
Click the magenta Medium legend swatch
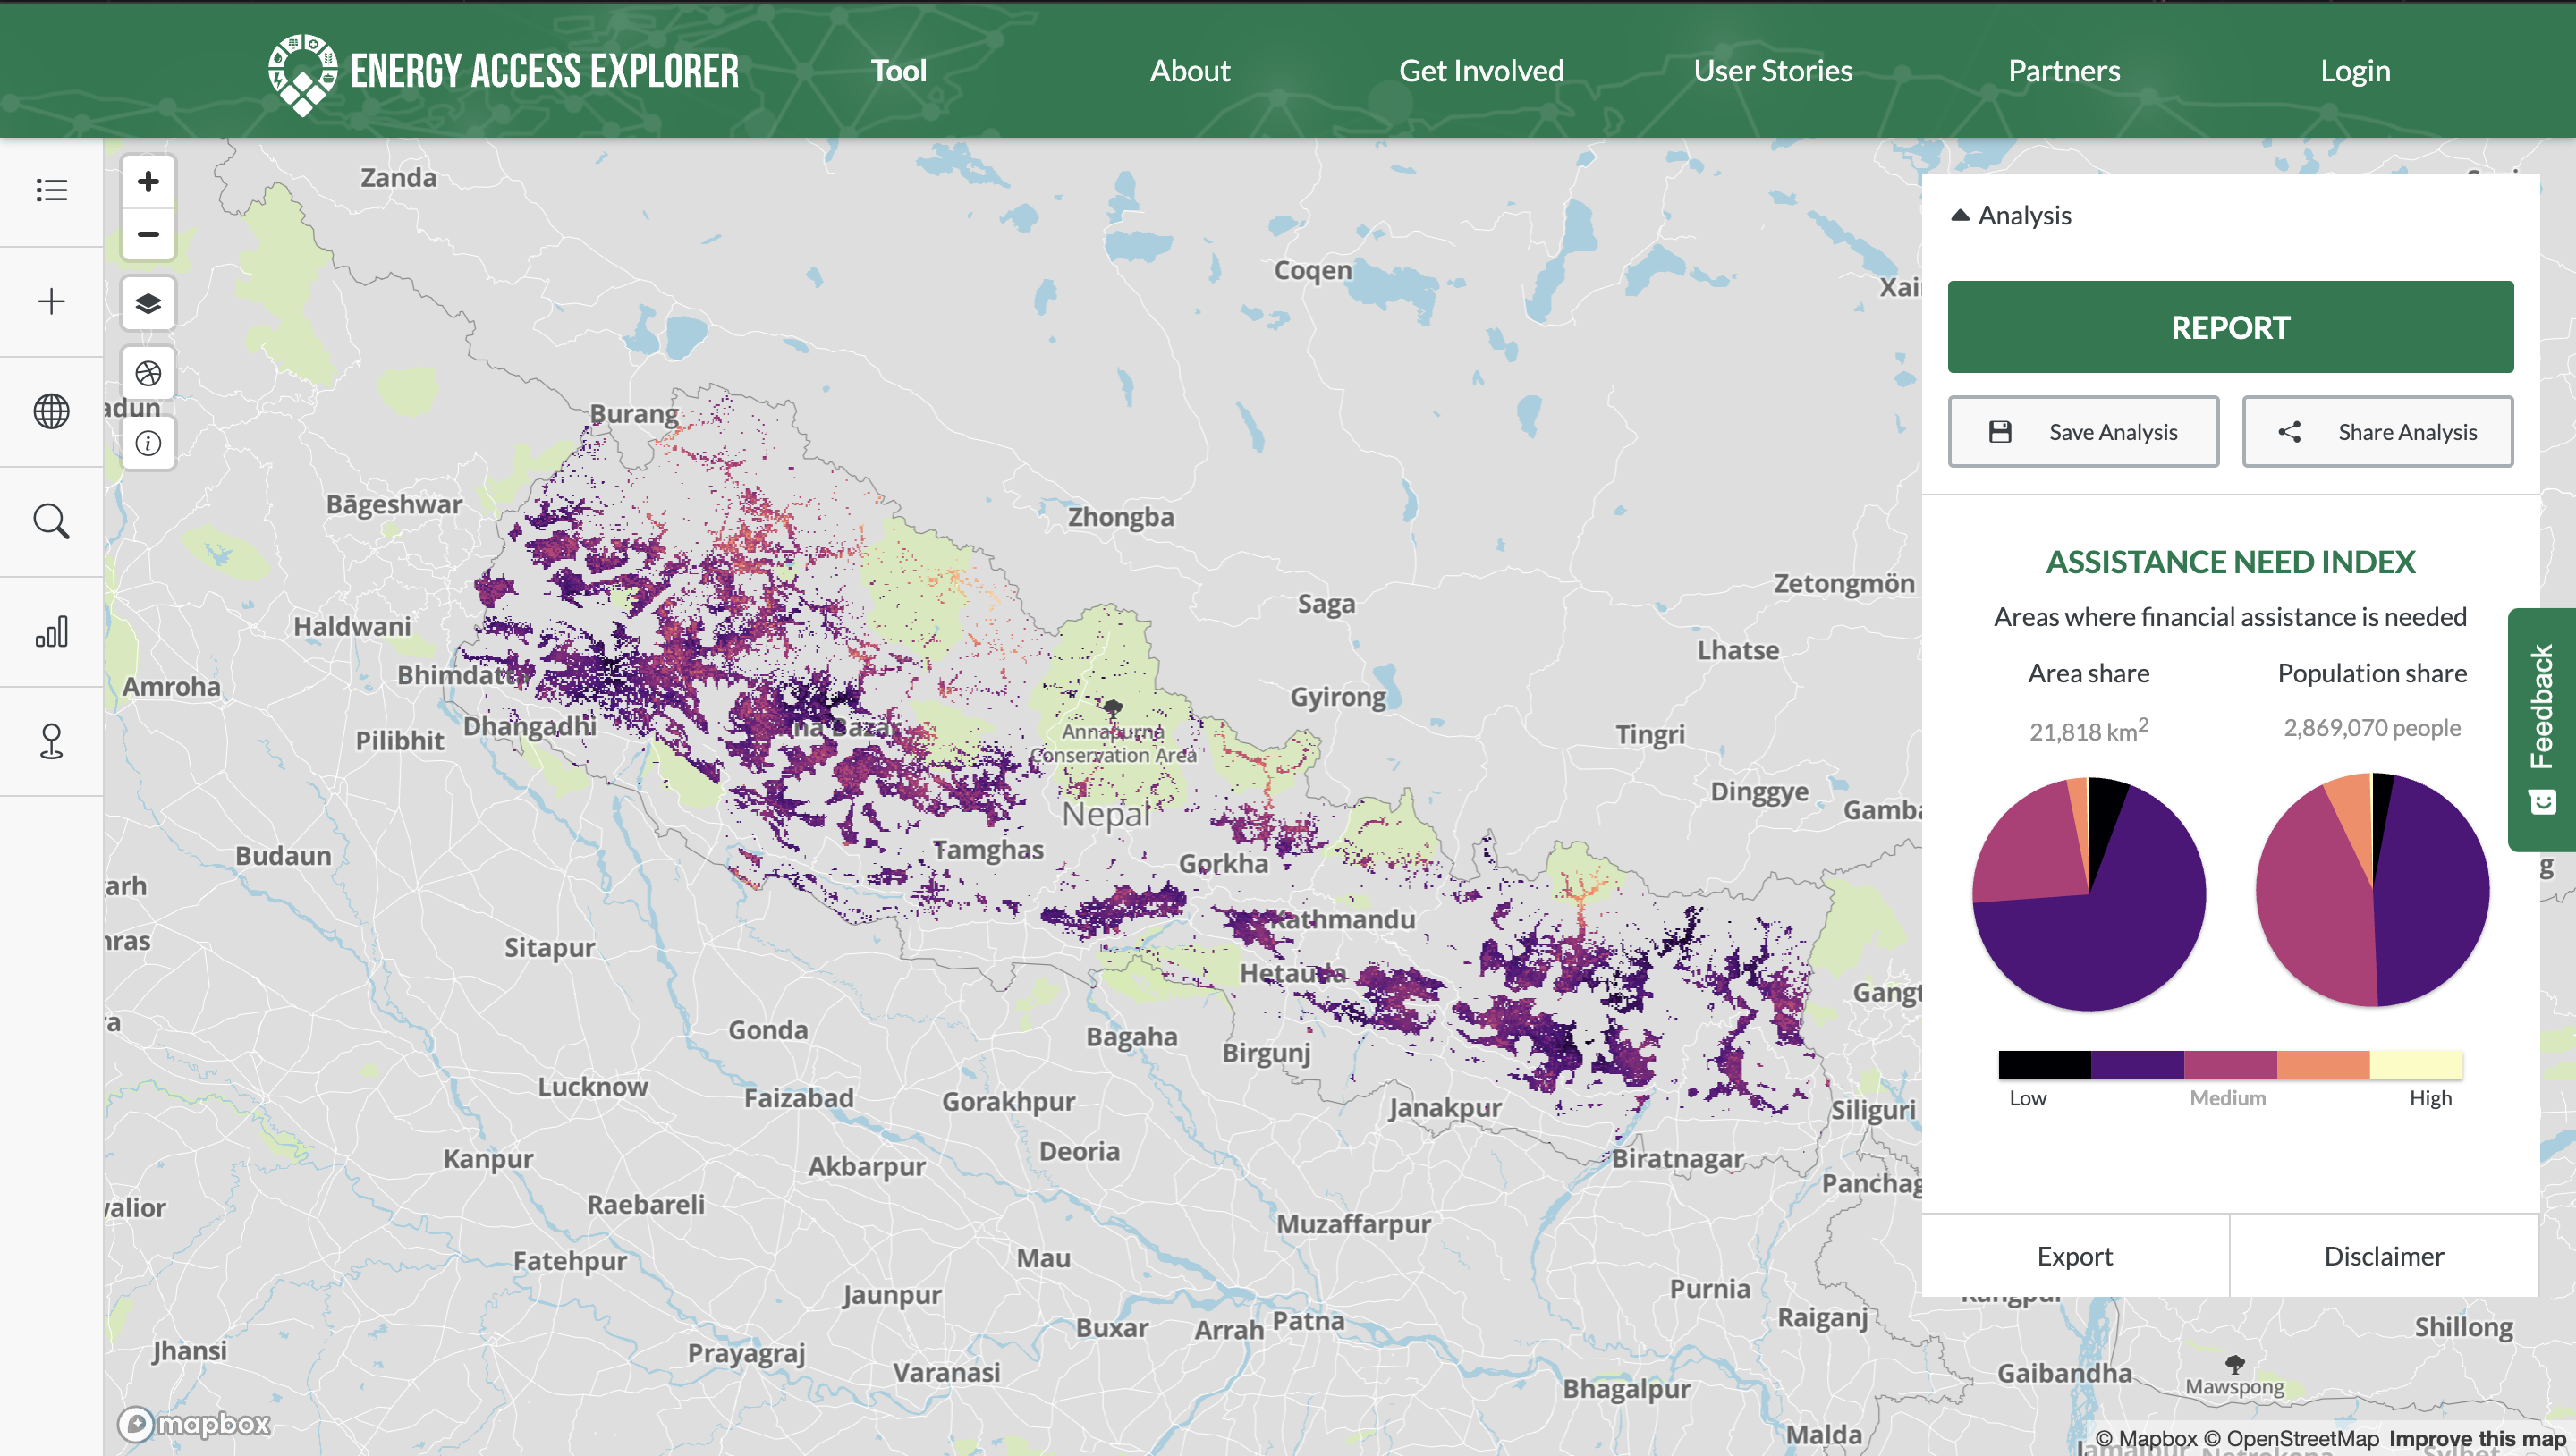[x=2230, y=1065]
